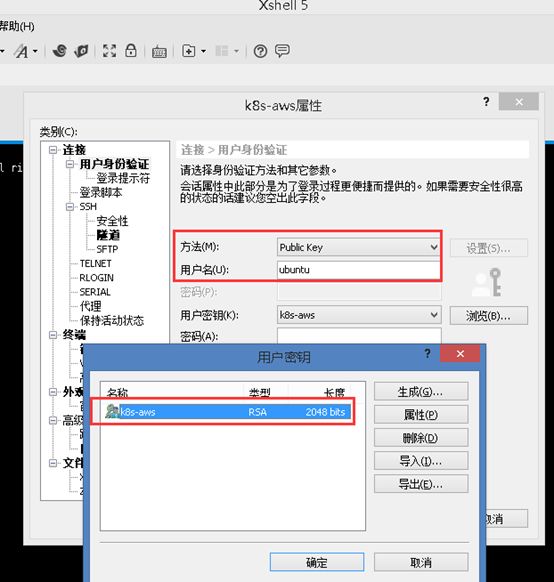Screen dimensions: 554x582
Task: Click the tile layout icon in toolbar
Action: point(222,51)
